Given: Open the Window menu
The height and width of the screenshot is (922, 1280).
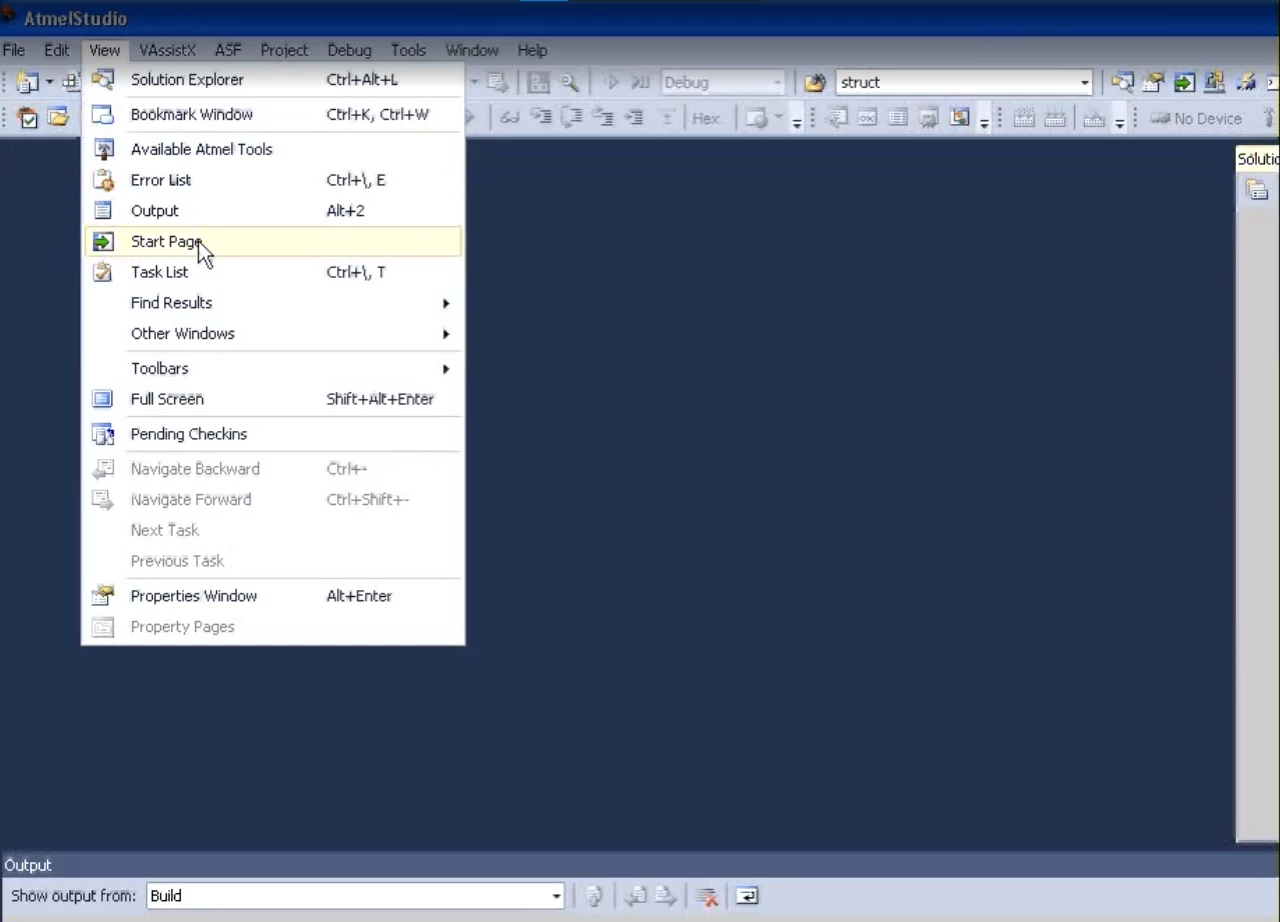Looking at the screenshot, I should point(472,50).
